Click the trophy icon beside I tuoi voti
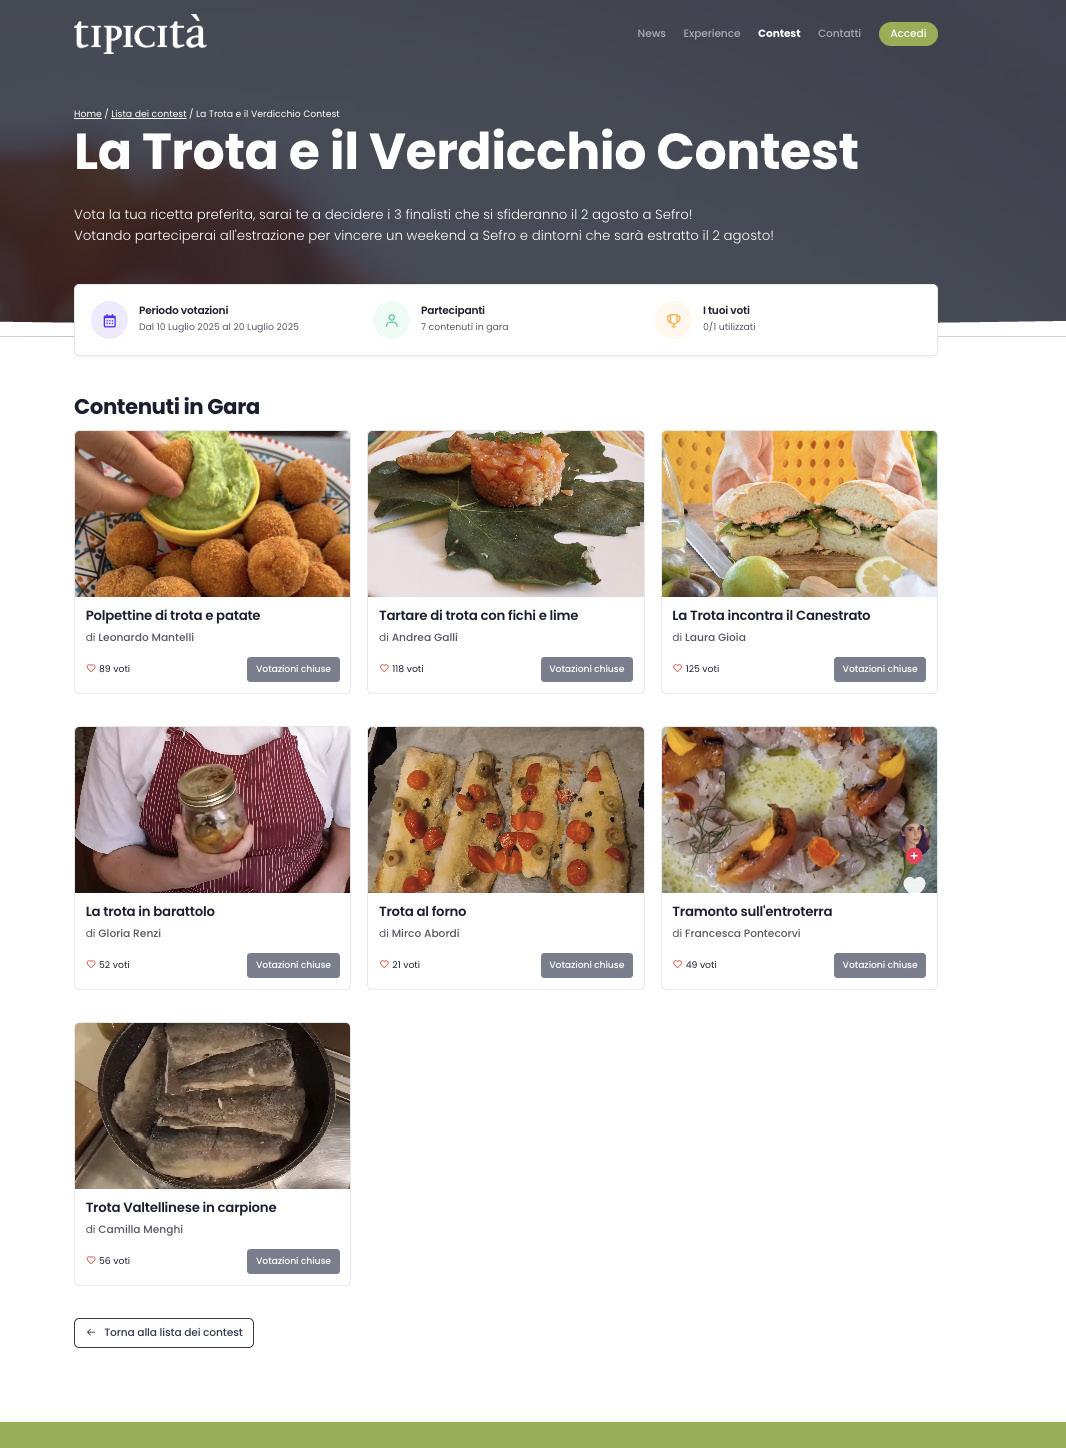 (673, 321)
